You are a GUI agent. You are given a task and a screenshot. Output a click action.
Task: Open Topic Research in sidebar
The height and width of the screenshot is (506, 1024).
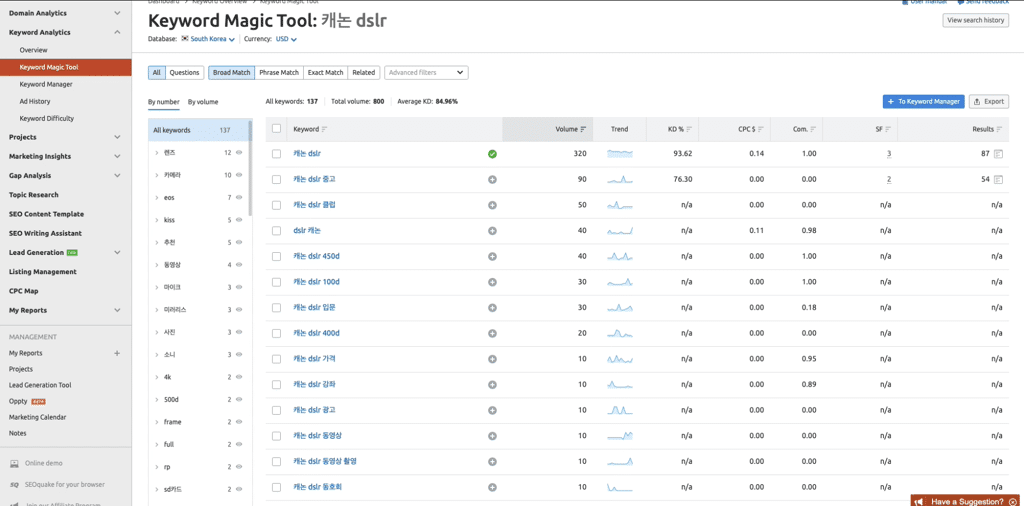click(x=33, y=195)
